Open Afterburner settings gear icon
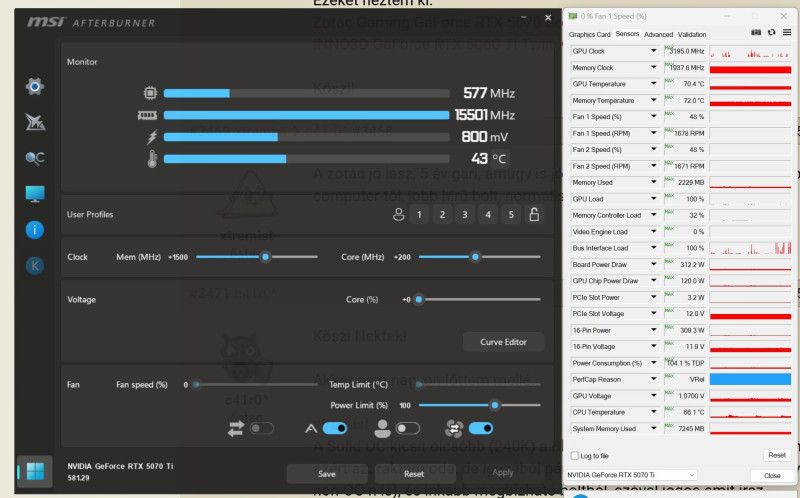The height and width of the screenshot is (498, 800). [x=35, y=86]
